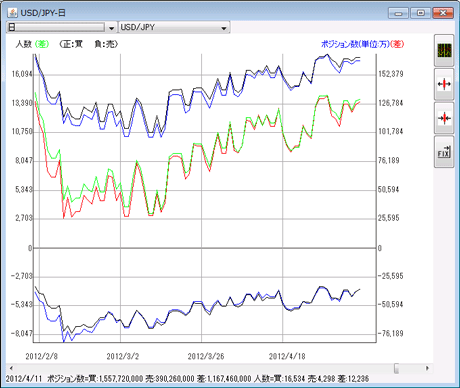Image resolution: width=460 pixels, height=388 pixels.
Task: Click the 2012/4/18 date label
Action: tap(287, 356)
